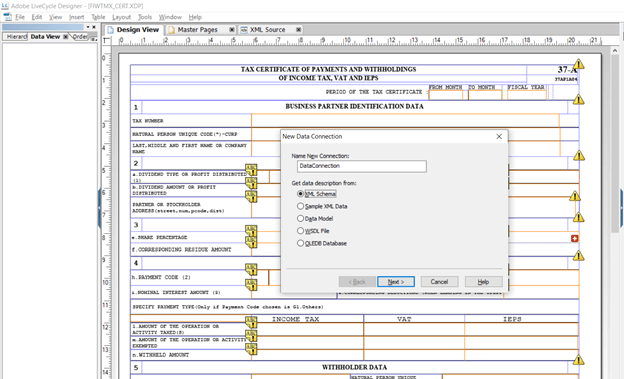Select the XML Schema radio option

point(300,194)
